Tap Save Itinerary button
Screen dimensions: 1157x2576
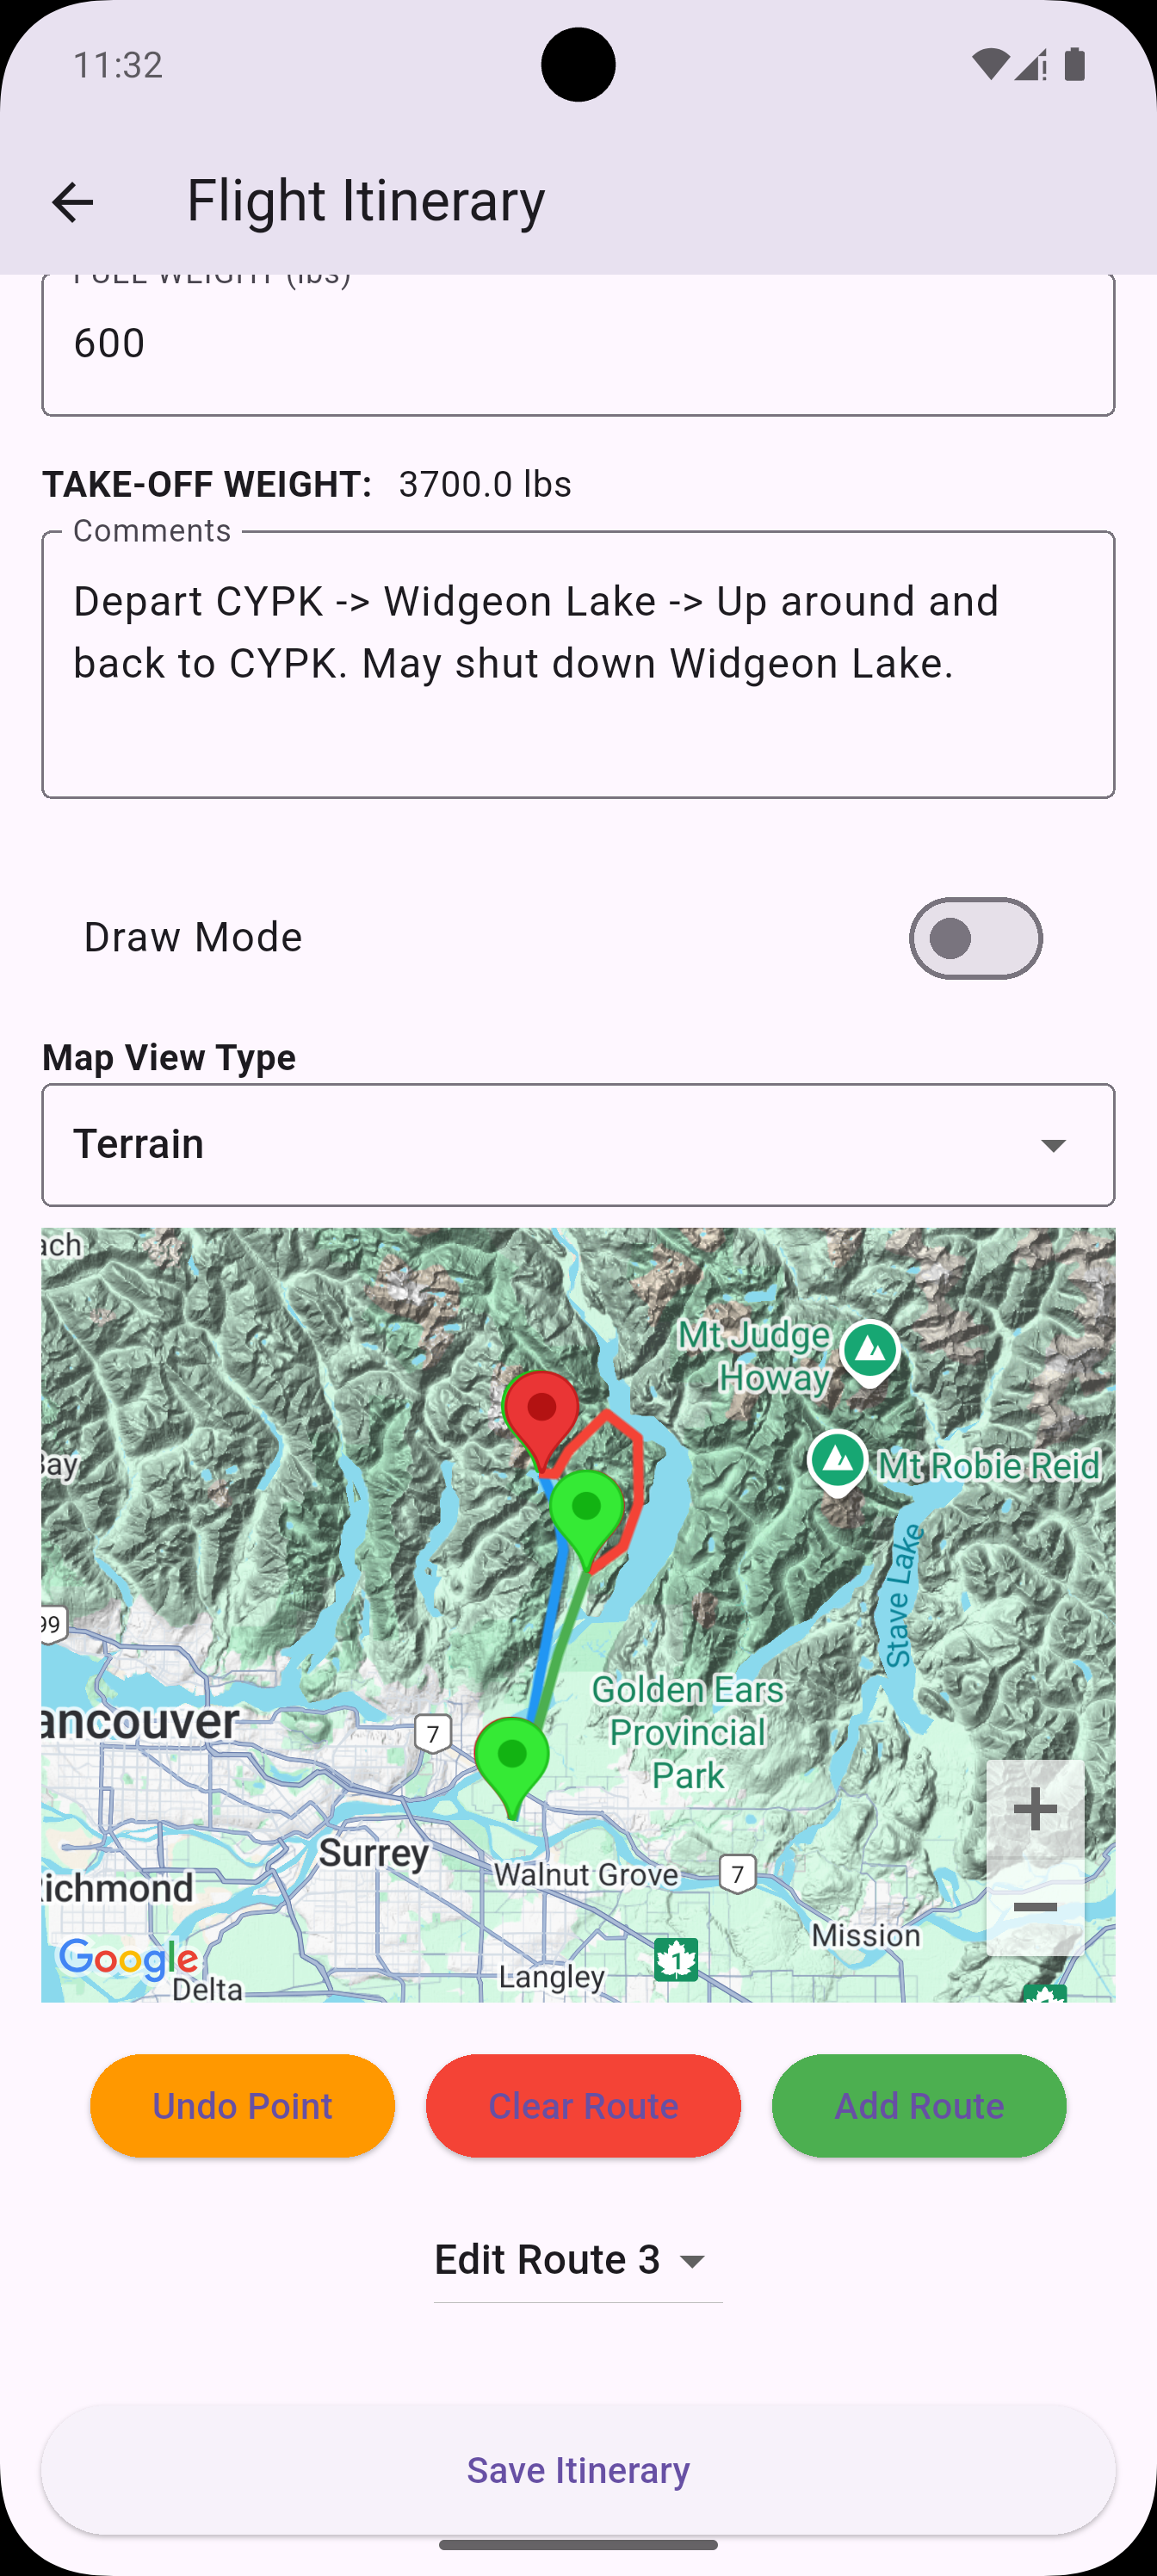(x=578, y=2470)
